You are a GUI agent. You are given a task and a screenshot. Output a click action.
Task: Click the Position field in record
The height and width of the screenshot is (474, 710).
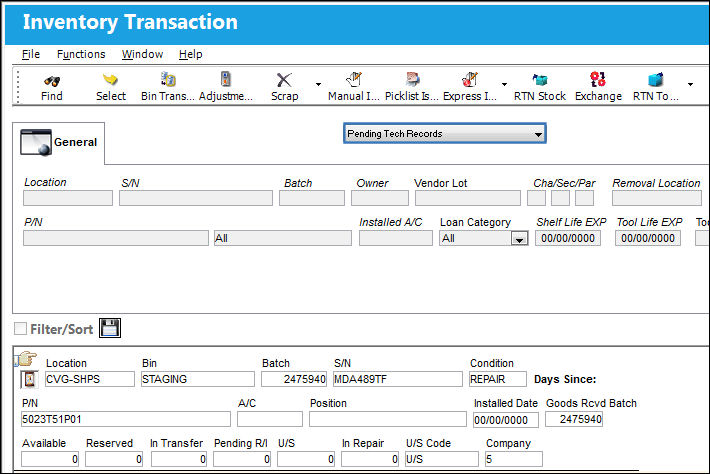pos(388,419)
